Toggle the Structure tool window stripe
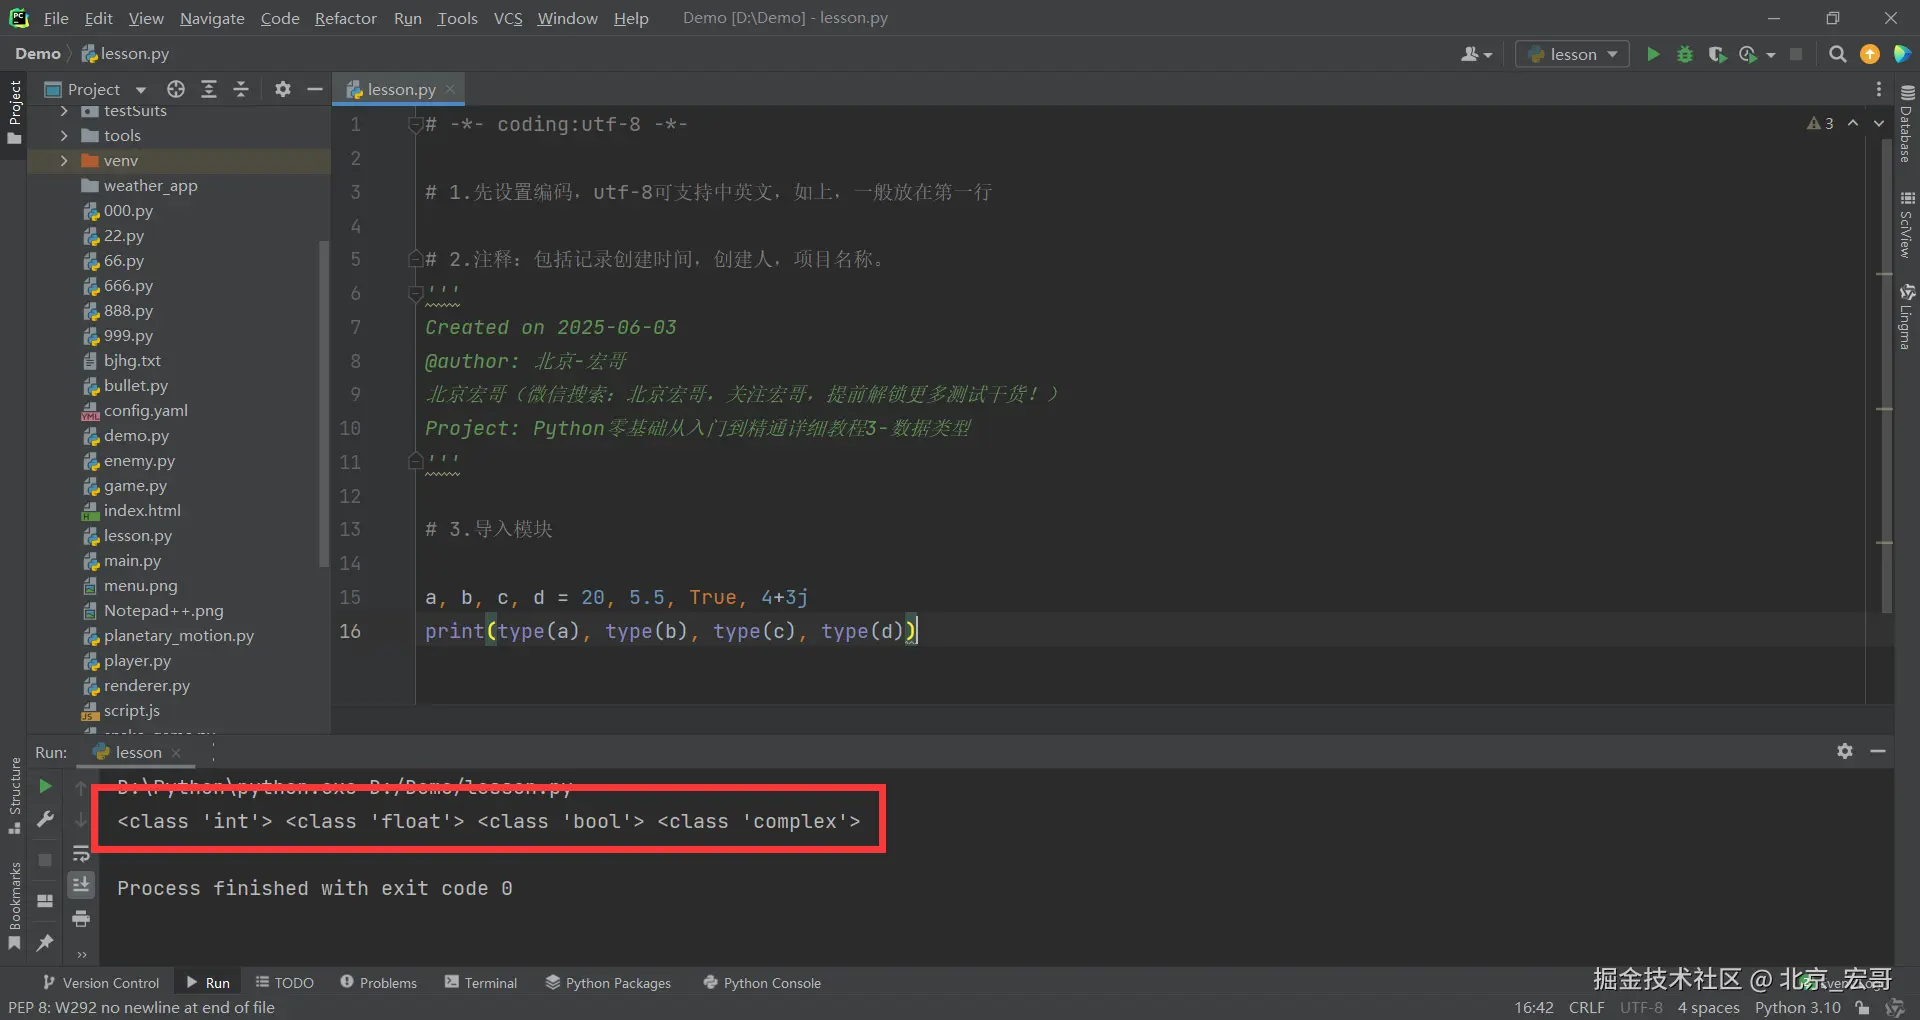The height and width of the screenshot is (1020, 1920). click(14, 795)
